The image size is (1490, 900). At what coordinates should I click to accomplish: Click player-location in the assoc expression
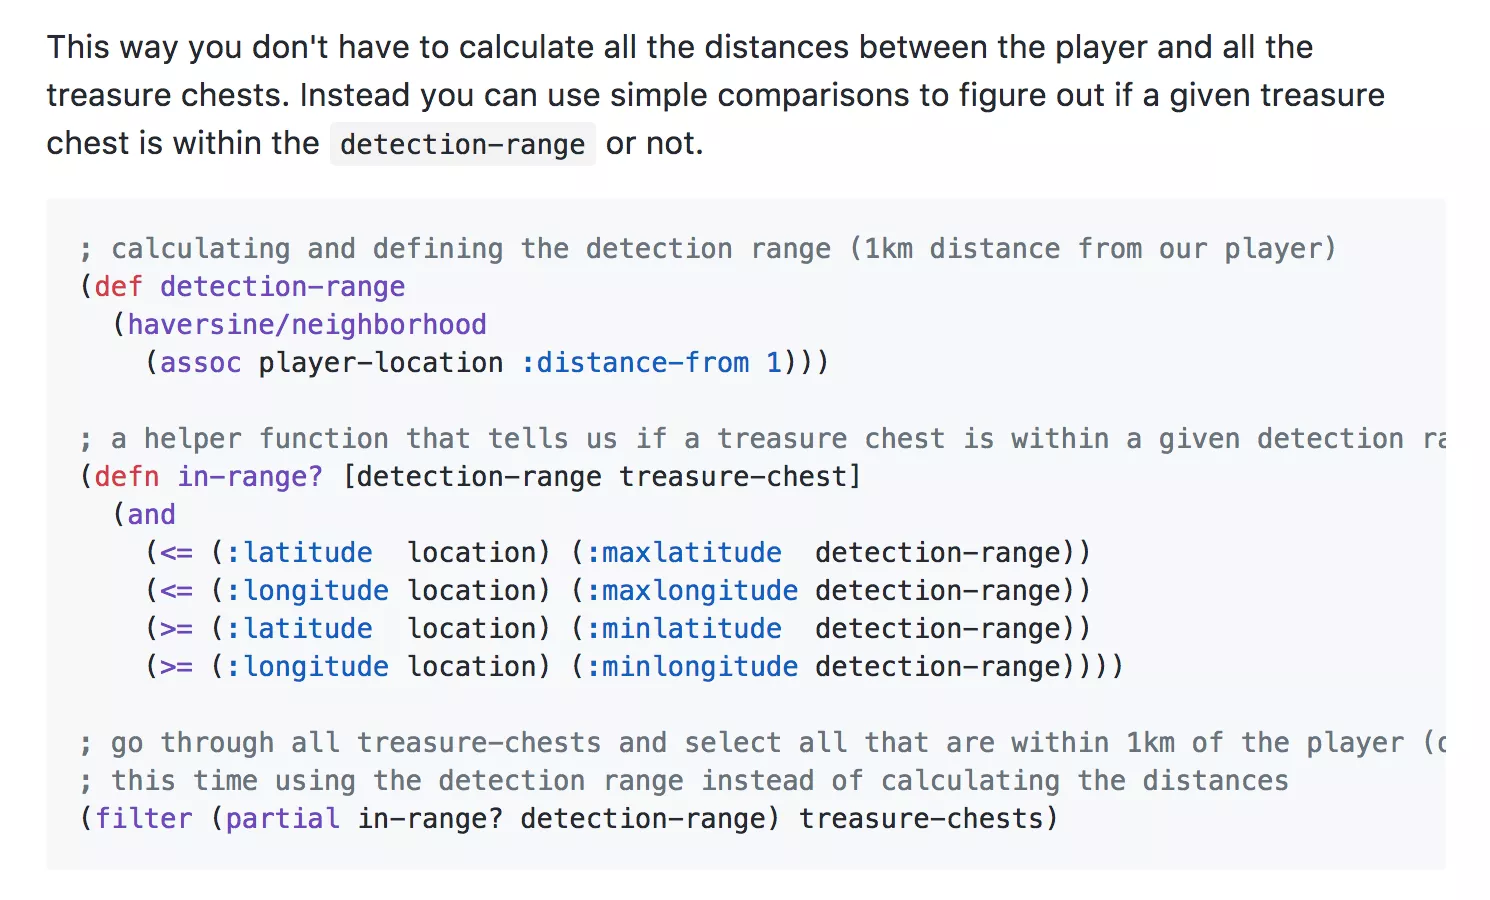pos(380,363)
